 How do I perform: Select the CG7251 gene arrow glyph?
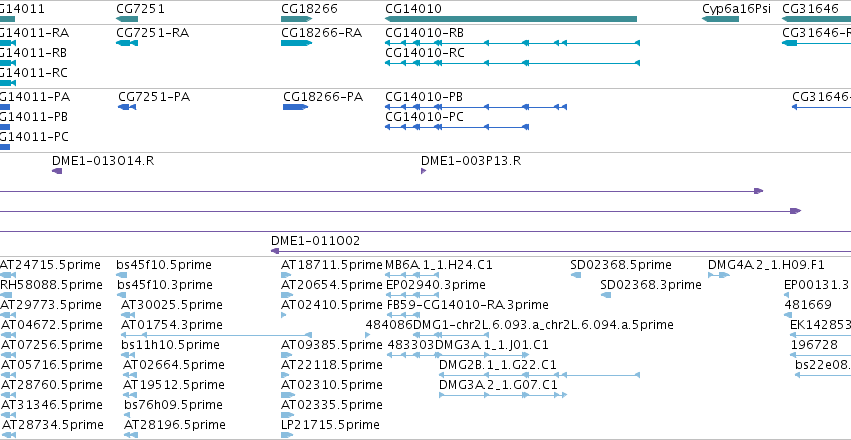126,19
